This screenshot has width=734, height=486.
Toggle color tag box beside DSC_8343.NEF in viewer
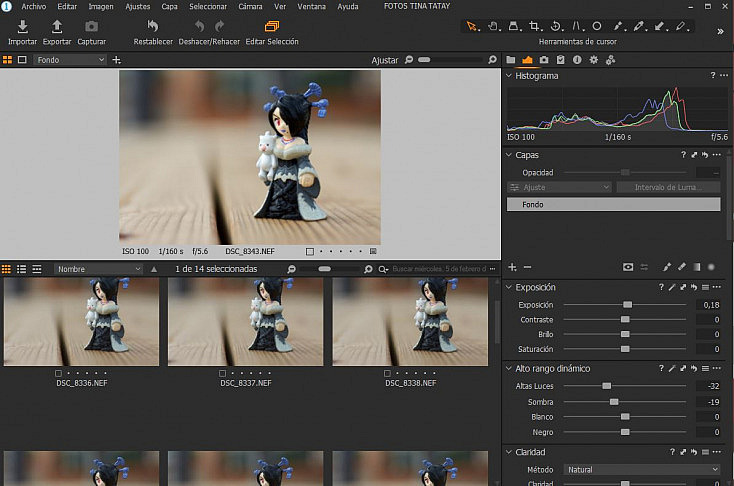[x=309, y=251]
